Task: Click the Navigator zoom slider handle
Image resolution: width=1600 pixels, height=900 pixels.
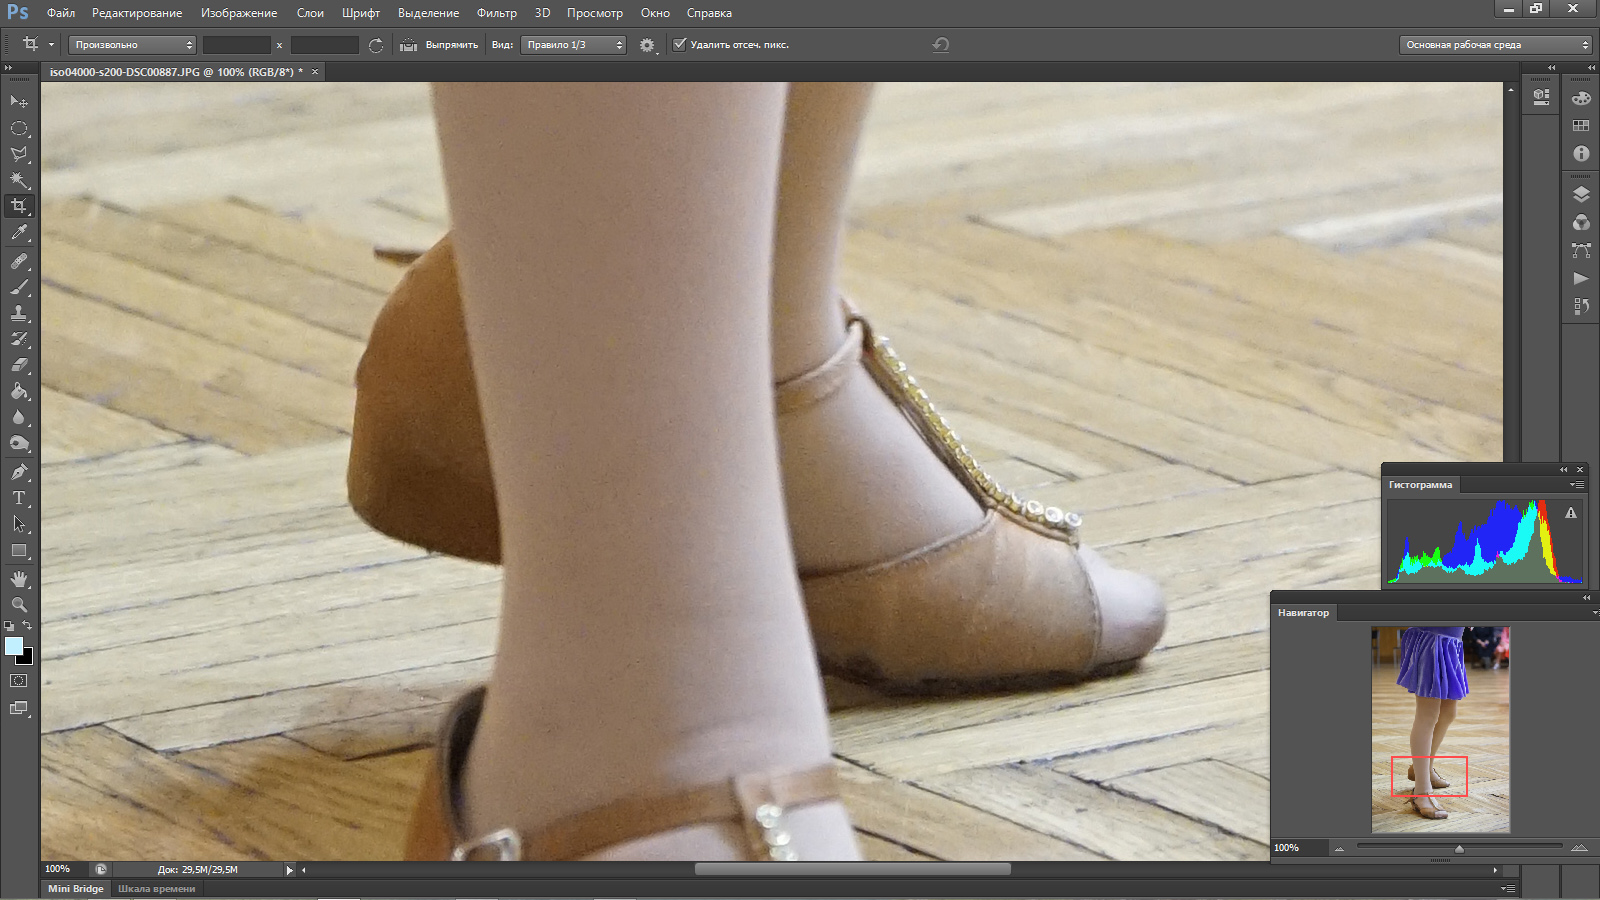Action: click(1459, 848)
